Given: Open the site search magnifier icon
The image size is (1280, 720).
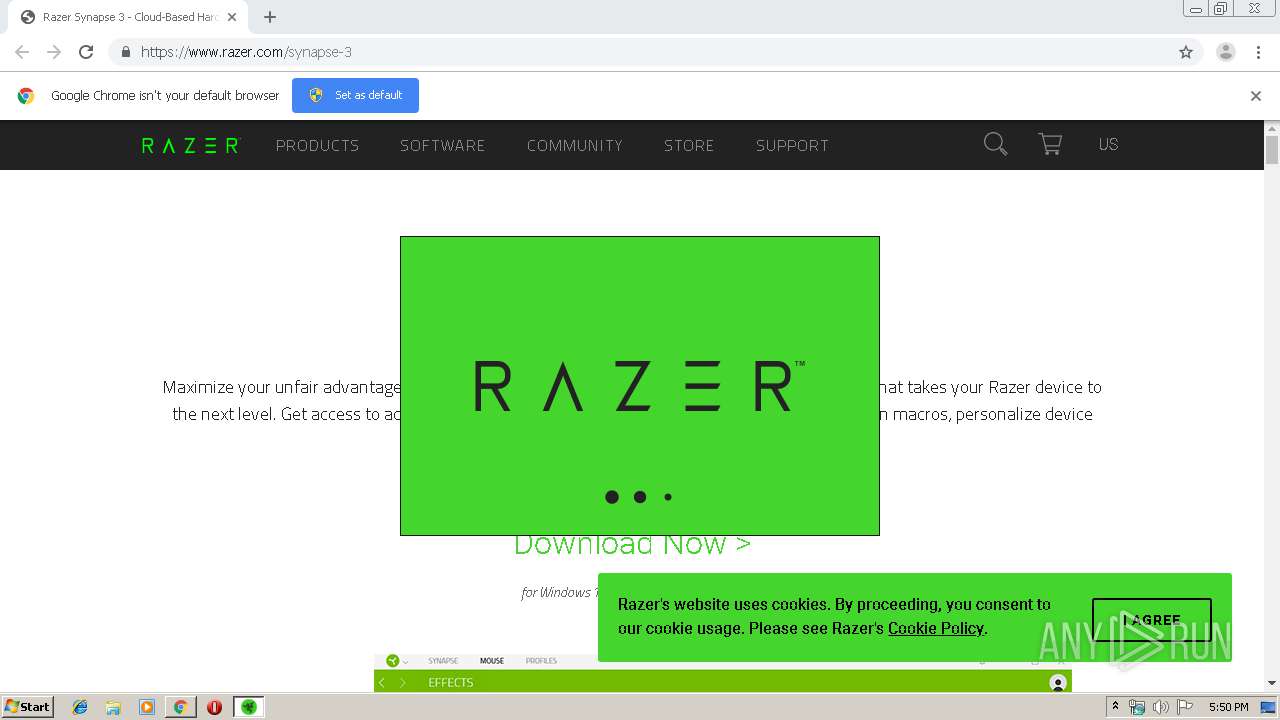Looking at the screenshot, I should (995, 144).
